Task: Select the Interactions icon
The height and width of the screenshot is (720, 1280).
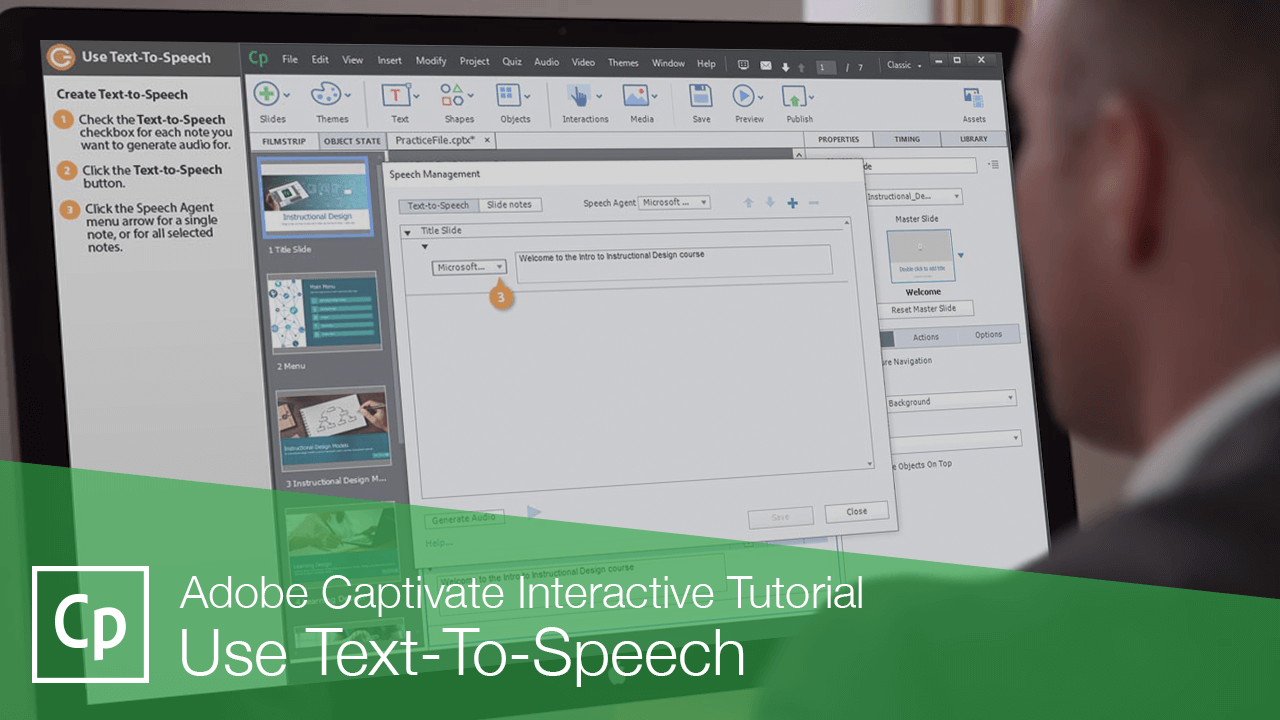Action: click(582, 95)
